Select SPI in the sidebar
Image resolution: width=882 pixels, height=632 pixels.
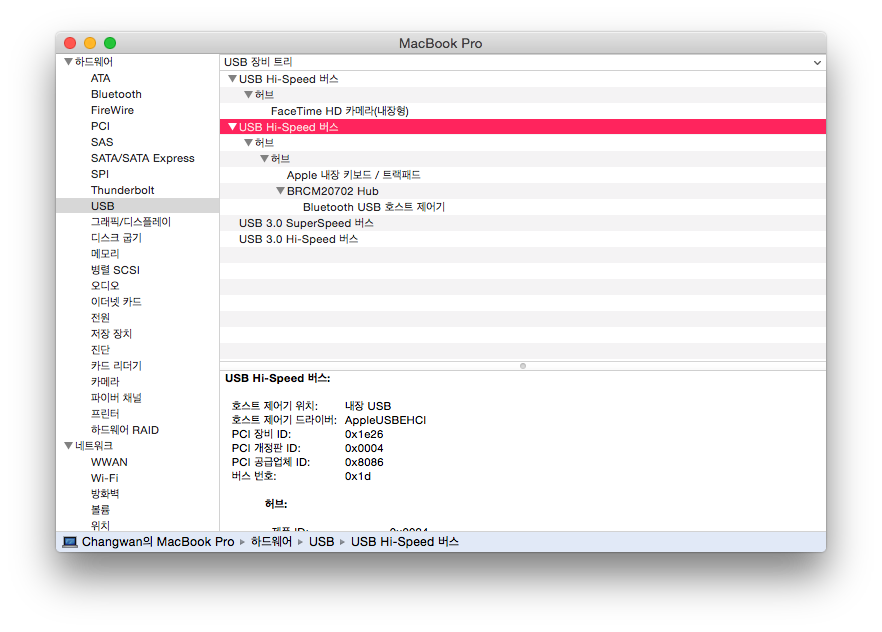point(100,174)
